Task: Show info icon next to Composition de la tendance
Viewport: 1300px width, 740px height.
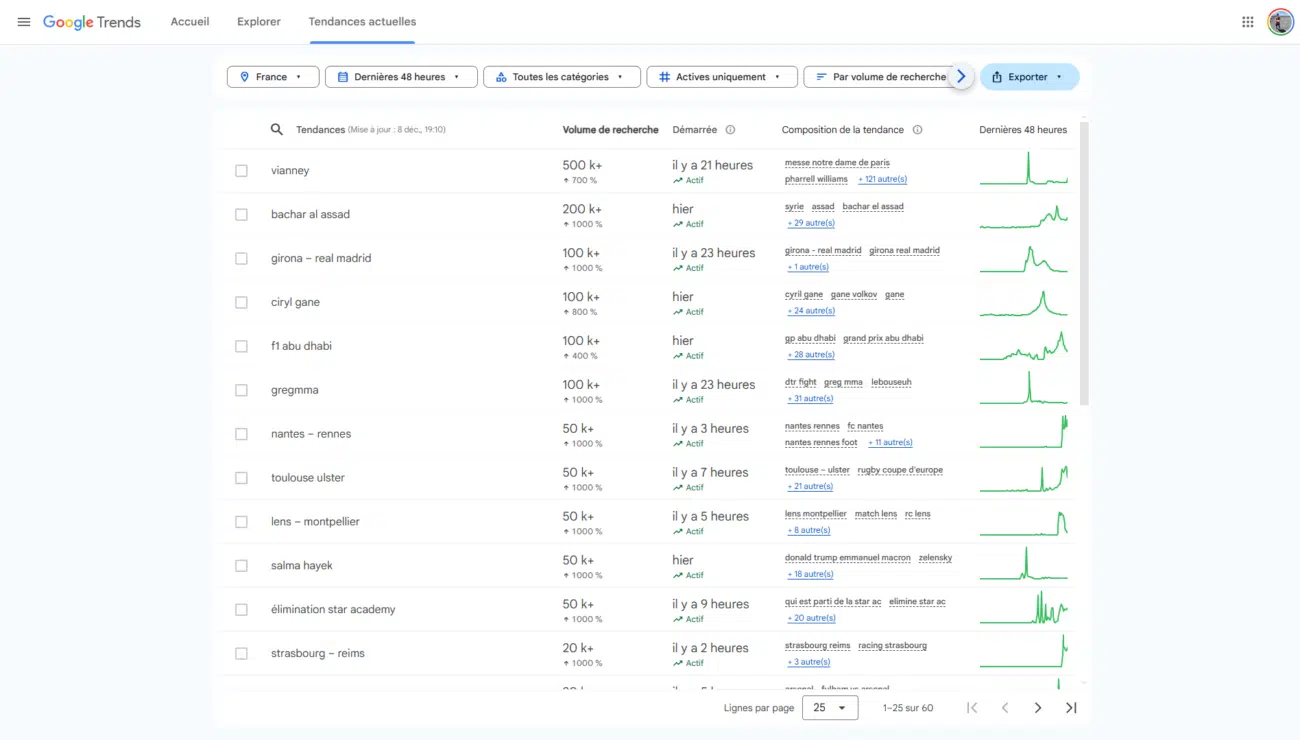Action: [917, 130]
